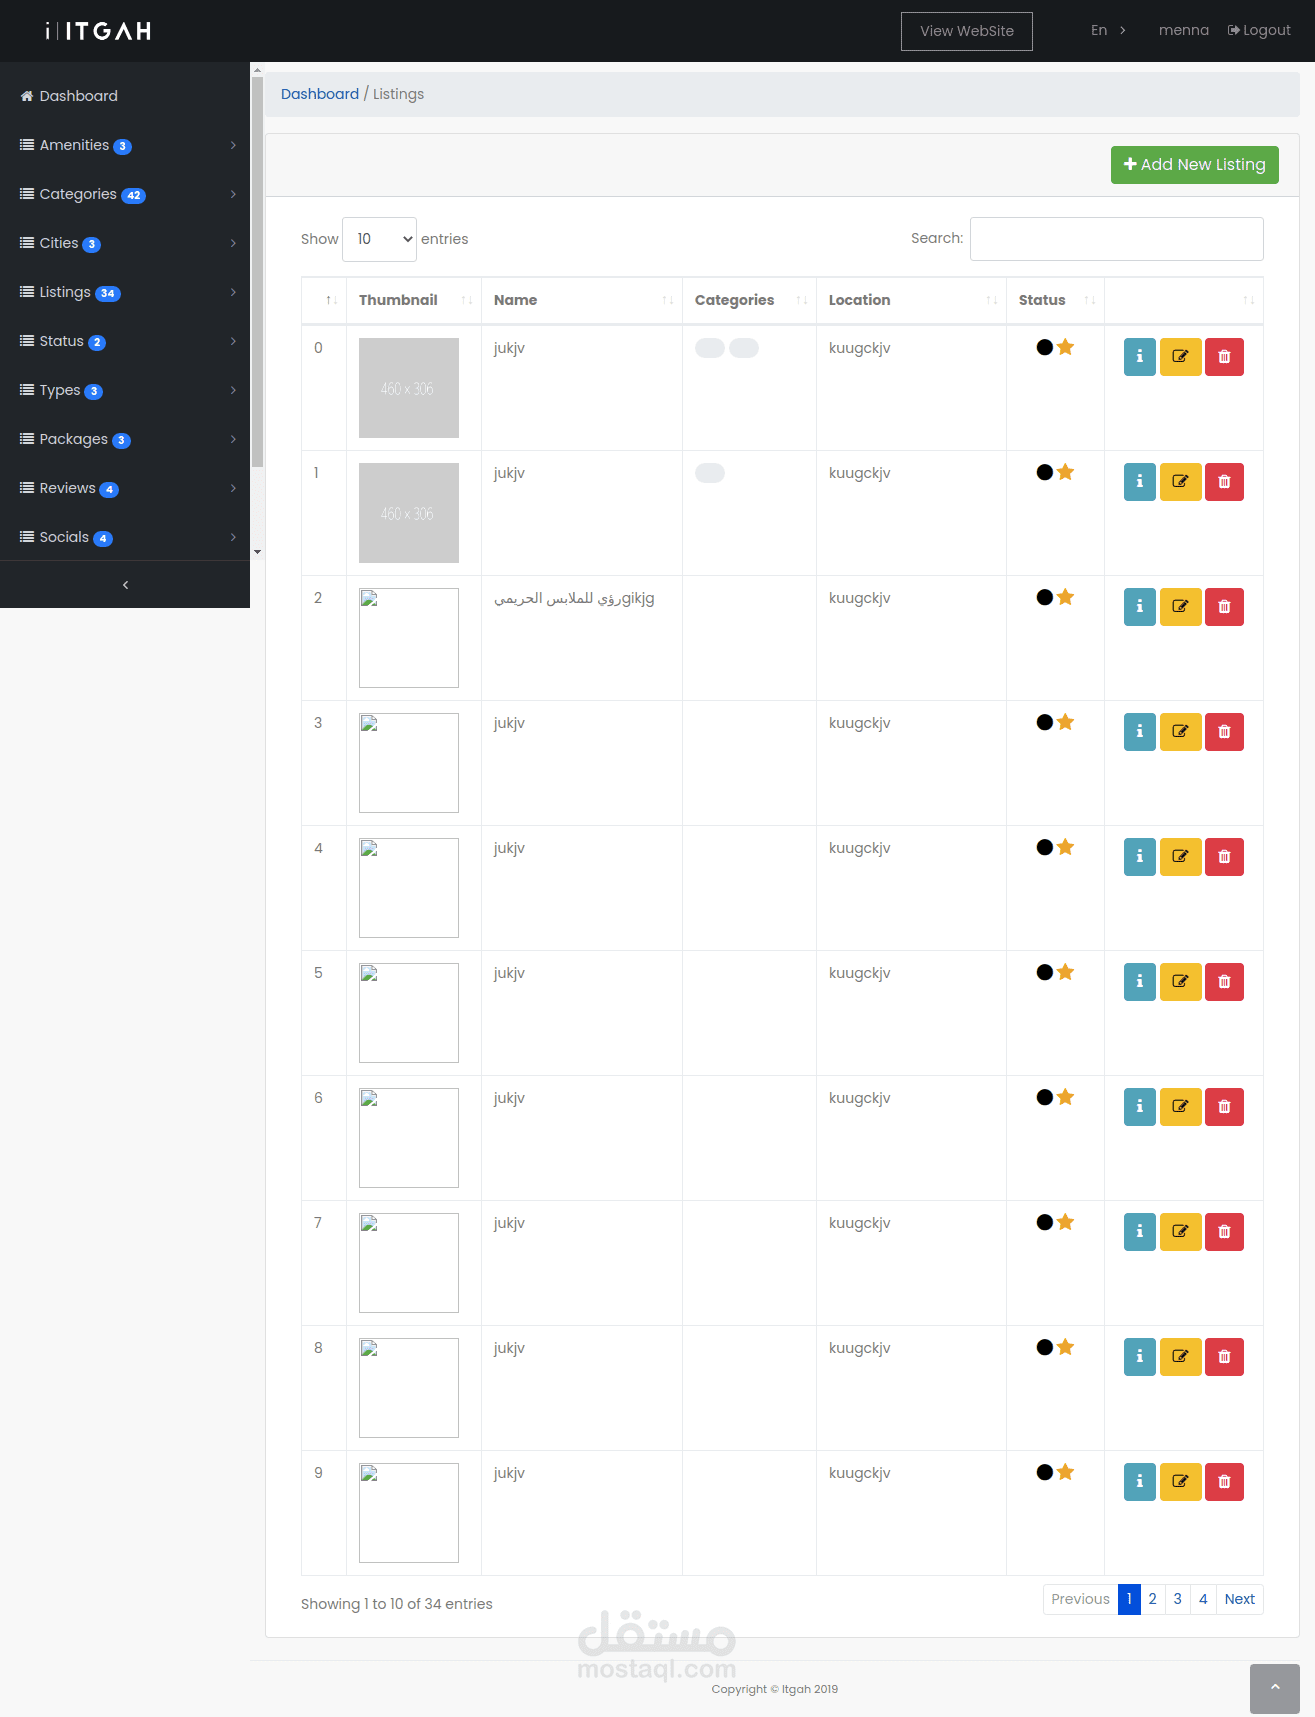Click the featured star in row 0
1315x1717 pixels.
[1065, 347]
